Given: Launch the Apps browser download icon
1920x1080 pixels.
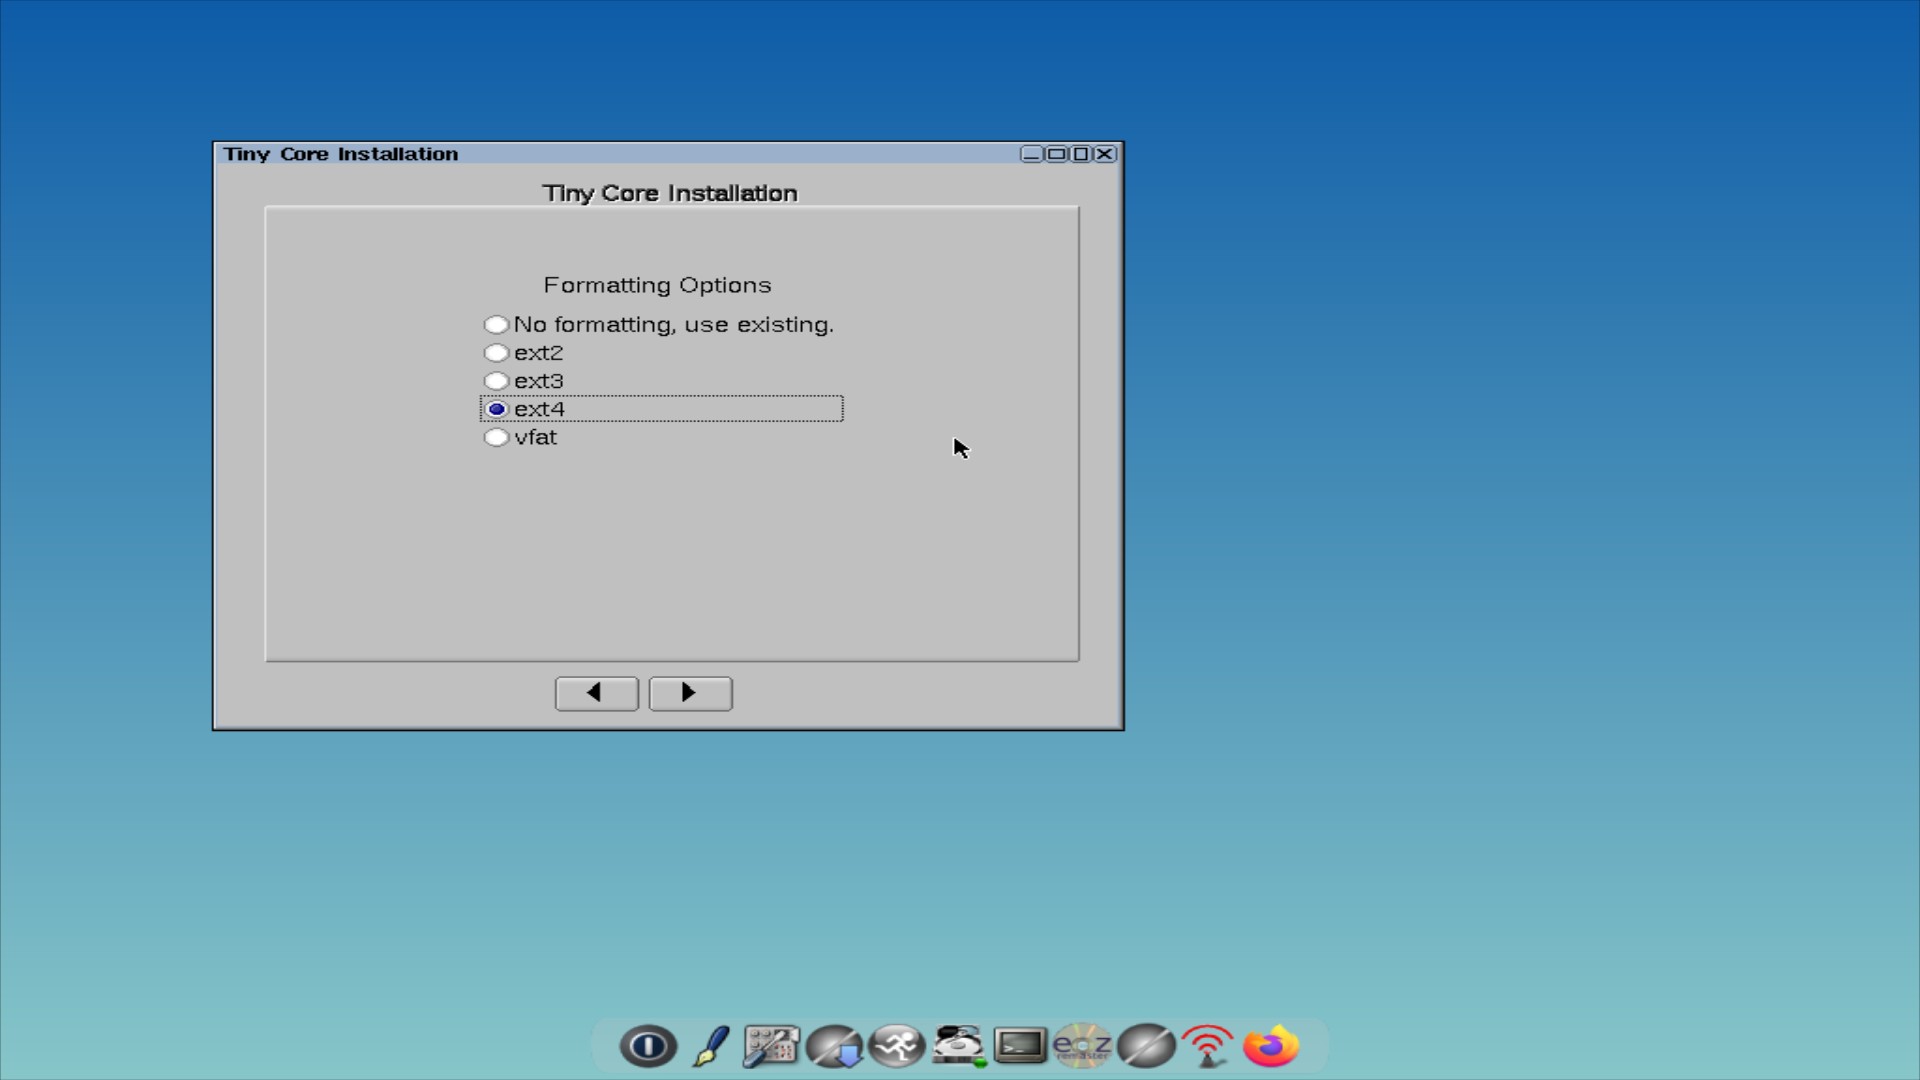Looking at the screenshot, I should [x=835, y=1046].
